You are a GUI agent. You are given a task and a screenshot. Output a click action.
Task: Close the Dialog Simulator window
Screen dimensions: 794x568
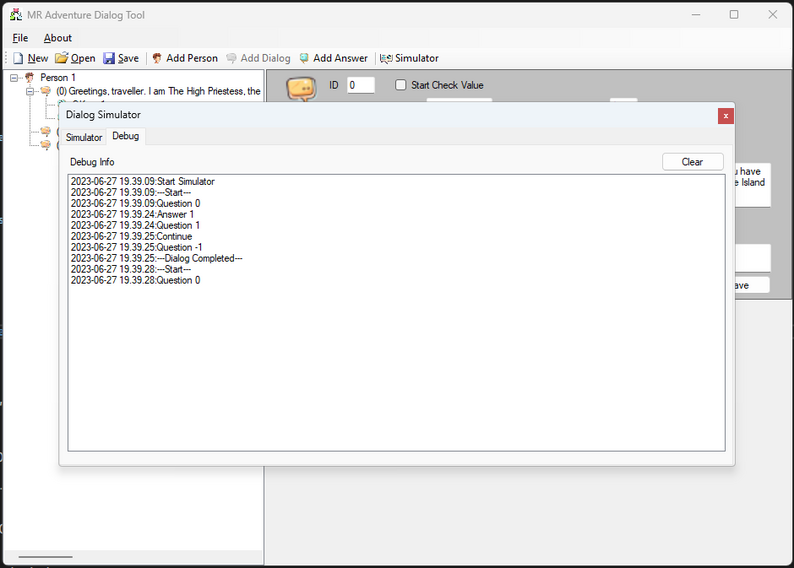726,116
